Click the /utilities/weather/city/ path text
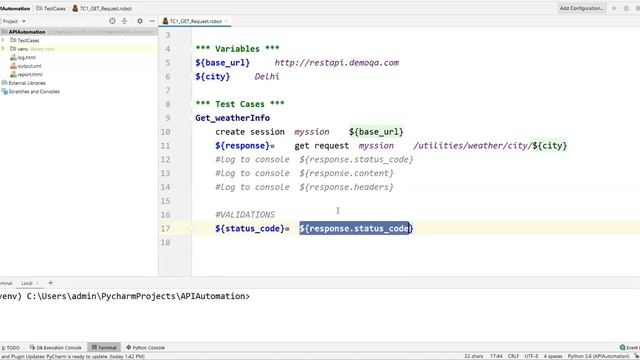 click(473, 146)
